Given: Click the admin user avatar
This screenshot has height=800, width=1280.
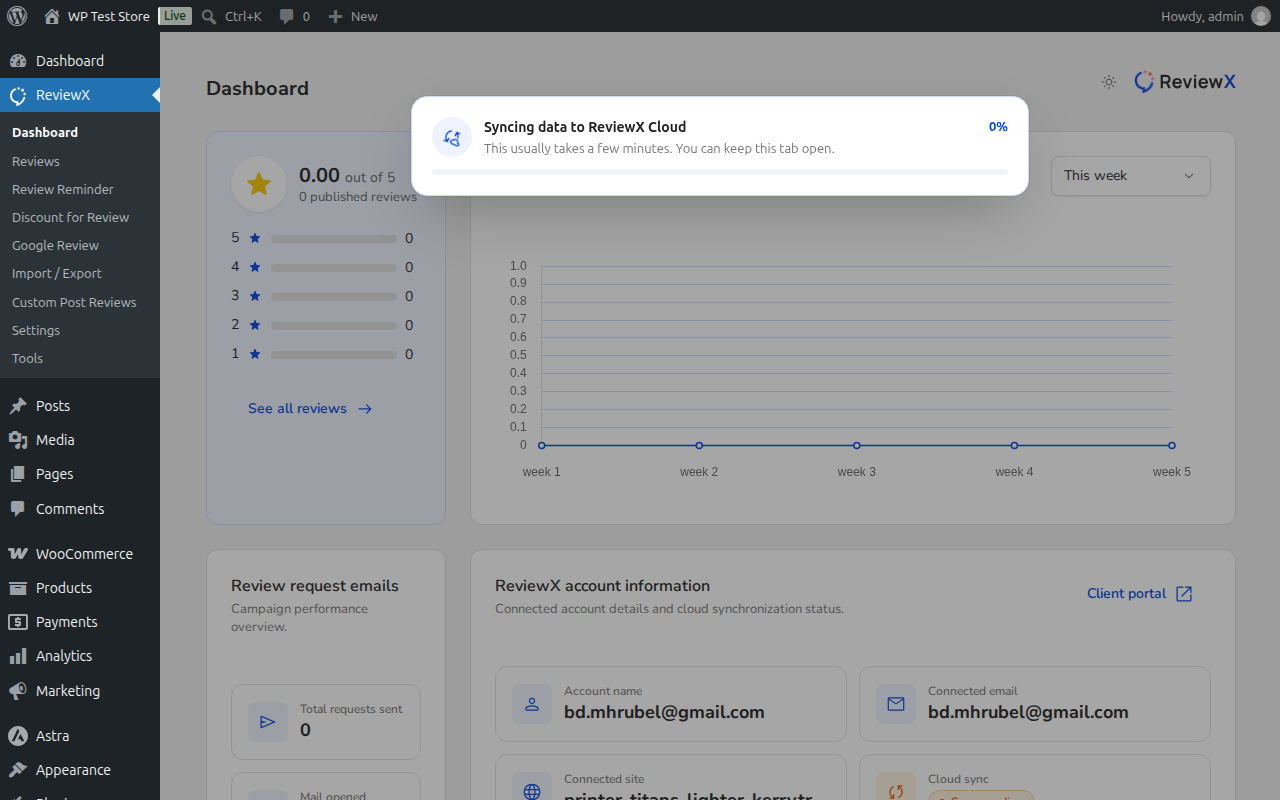Looking at the screenshot, I should [1260, 16].
